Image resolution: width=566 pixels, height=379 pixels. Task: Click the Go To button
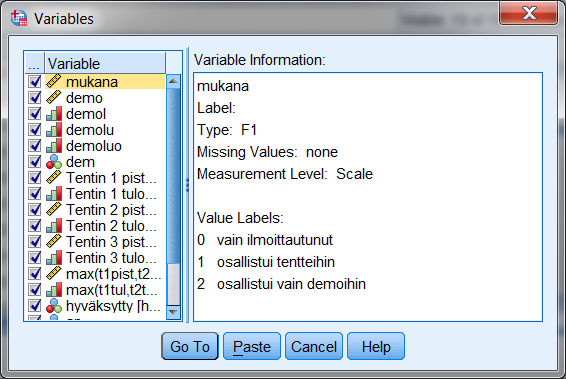click(x=190, y=347)
